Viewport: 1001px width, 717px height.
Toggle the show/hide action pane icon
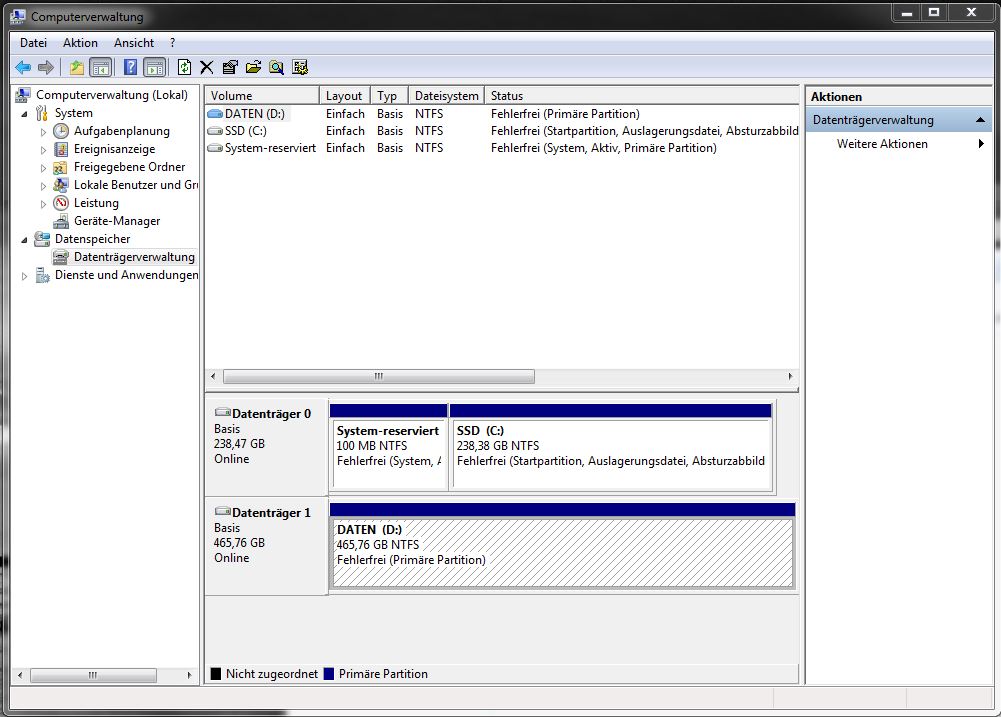pyautogui.click(x=154, y=67)
